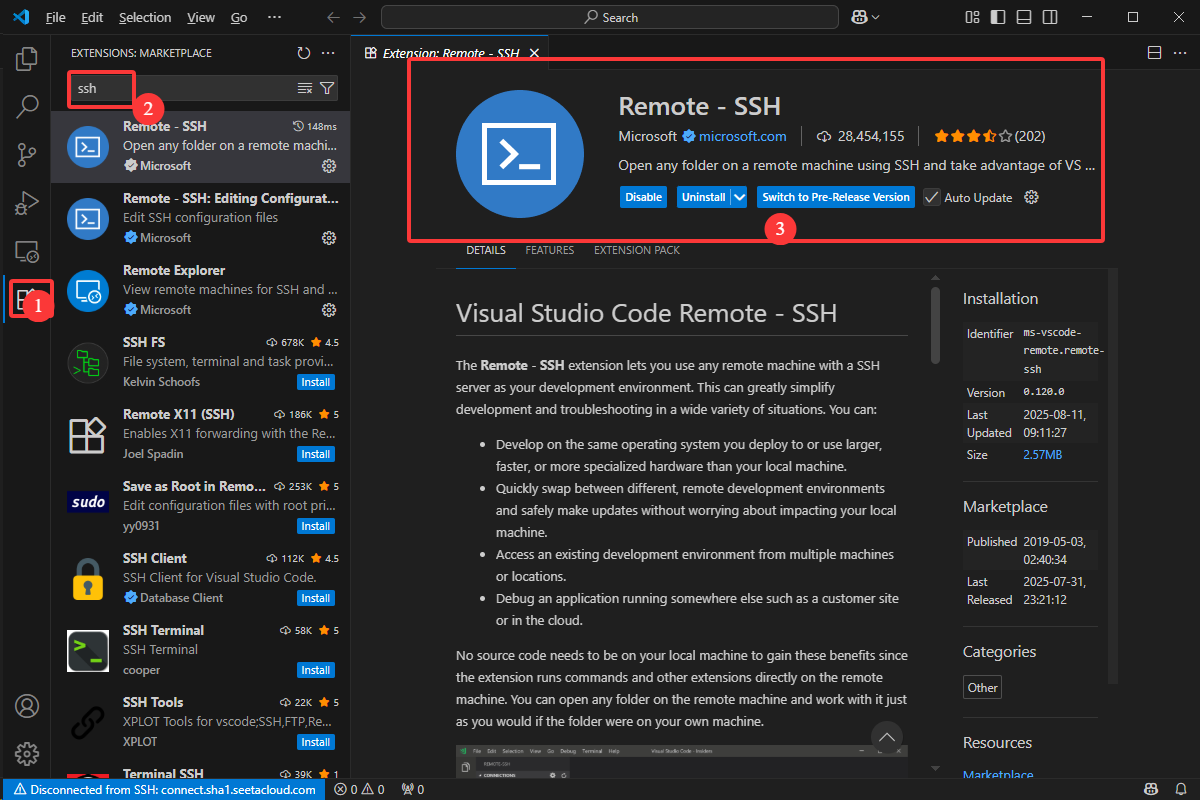Screen dimensions: 1200x800
Task: Install the Save as Root extension
Action: (316, 526)
